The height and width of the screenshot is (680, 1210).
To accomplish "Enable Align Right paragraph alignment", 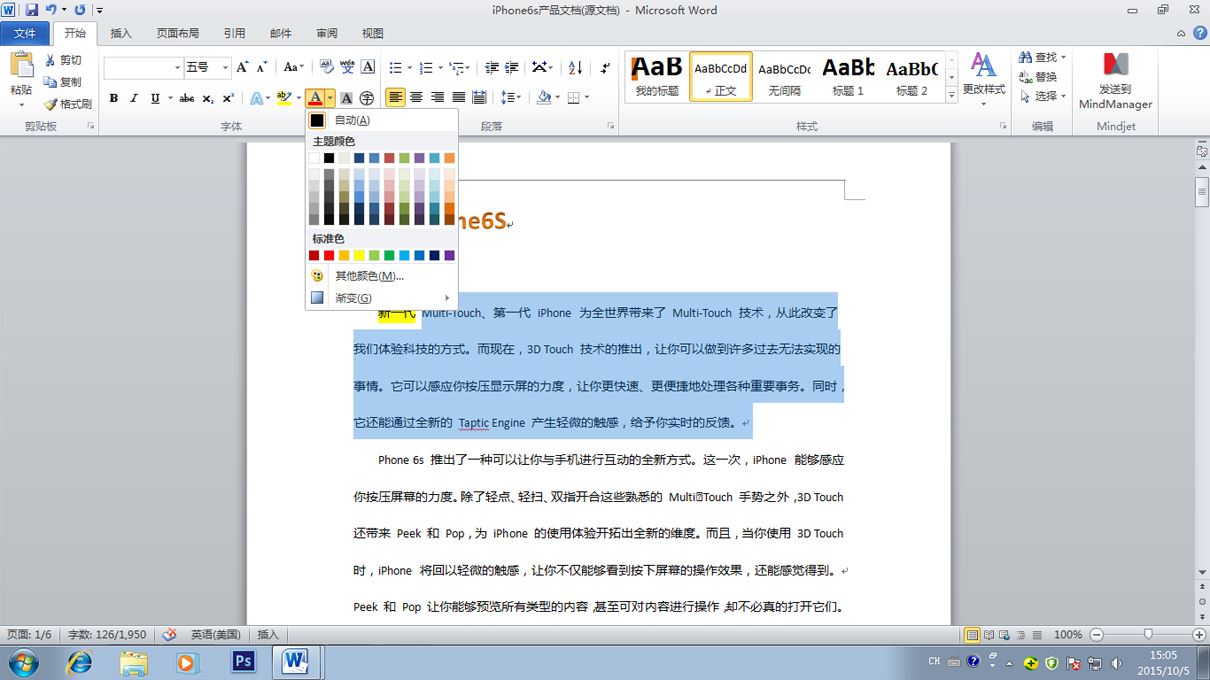I will [x=438, y=98].
